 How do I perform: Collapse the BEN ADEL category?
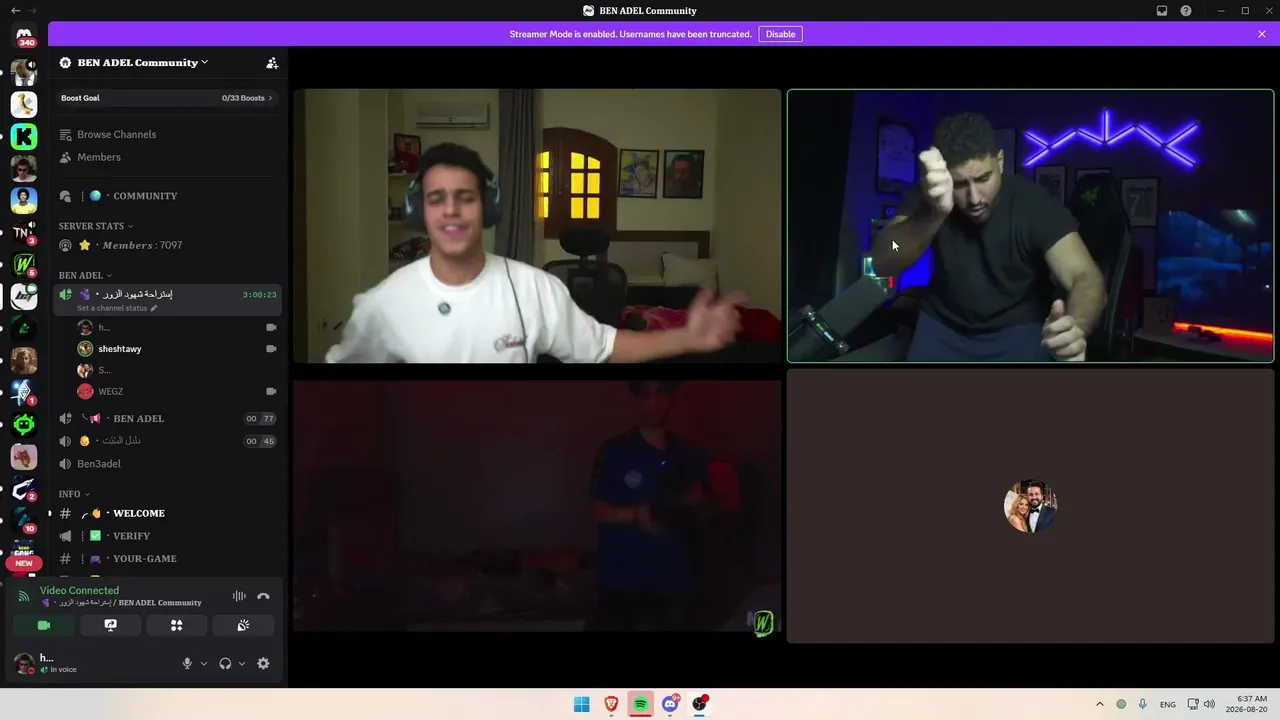(x=85, y=275)
